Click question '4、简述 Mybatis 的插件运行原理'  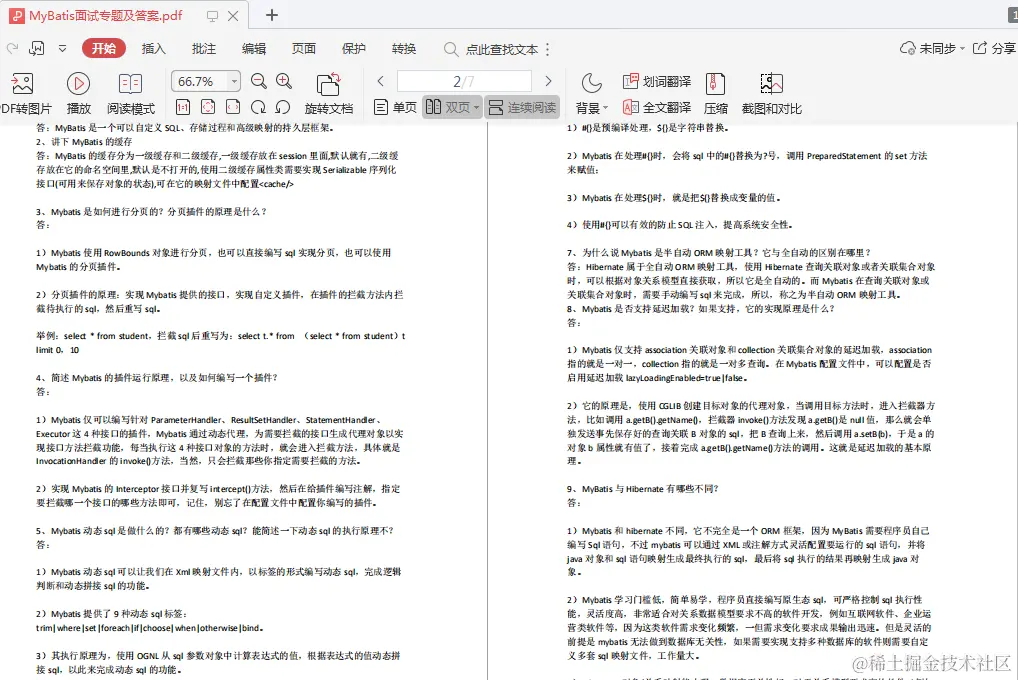click(x=103, y=378)
